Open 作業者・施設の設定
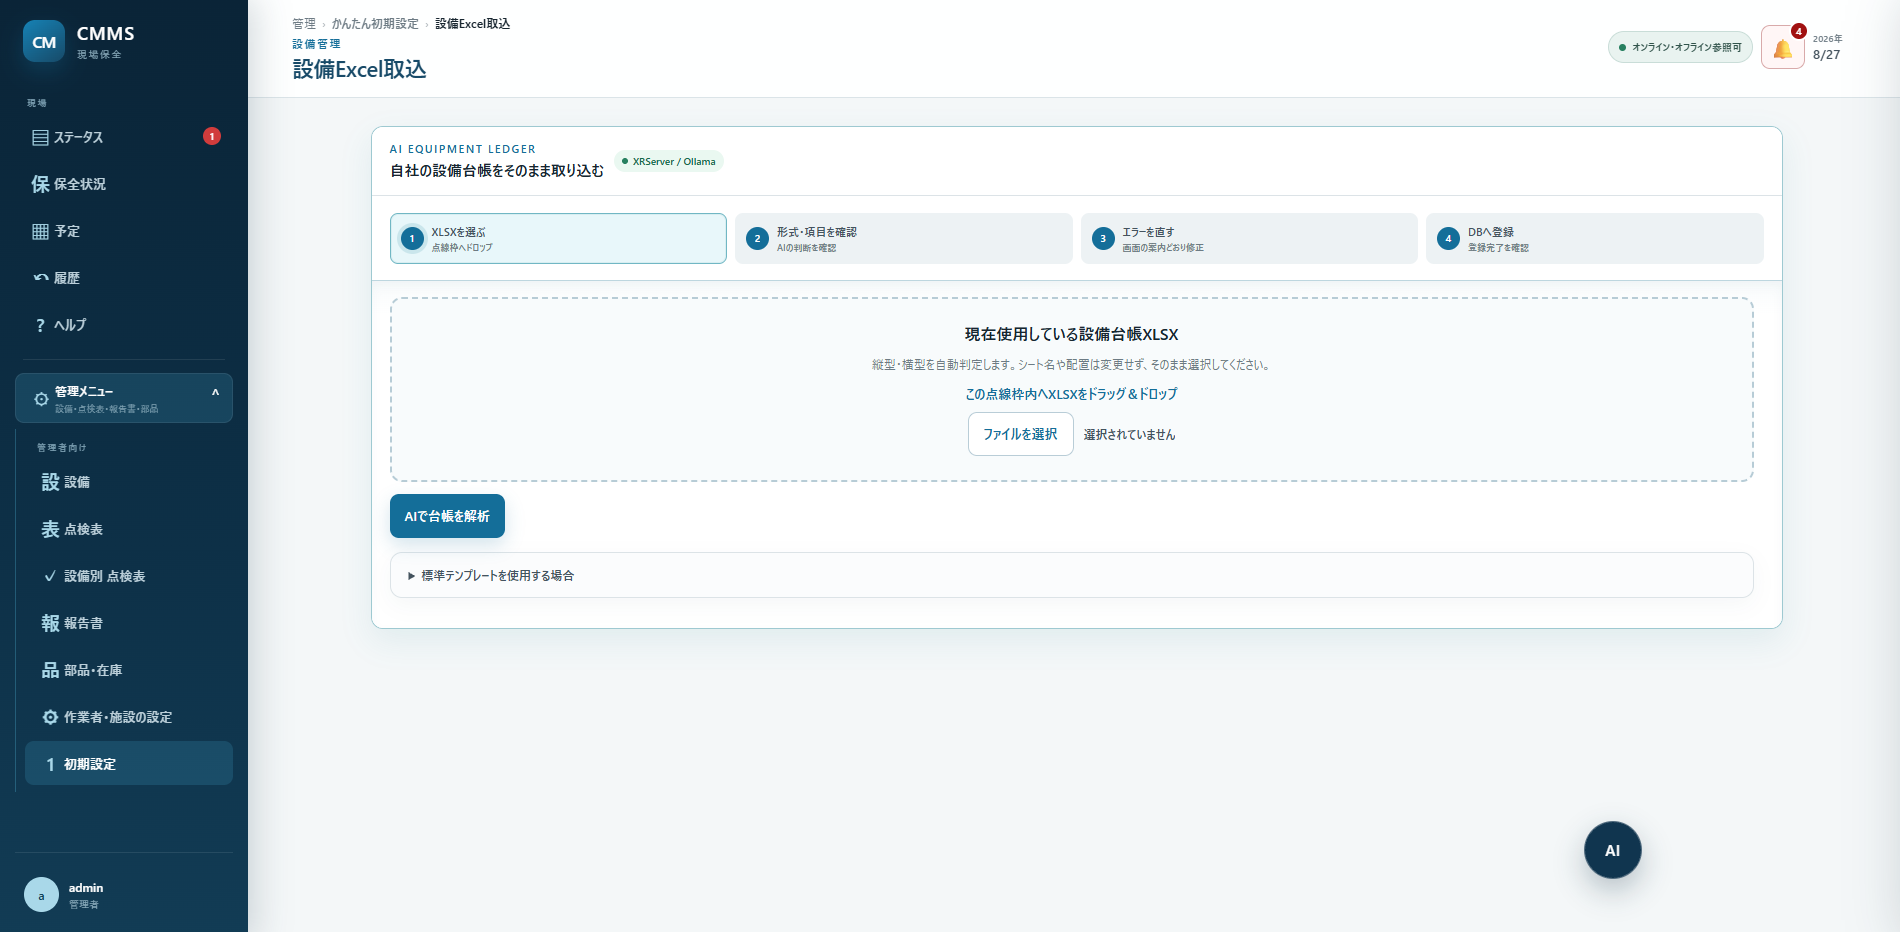 pos(129,717)
